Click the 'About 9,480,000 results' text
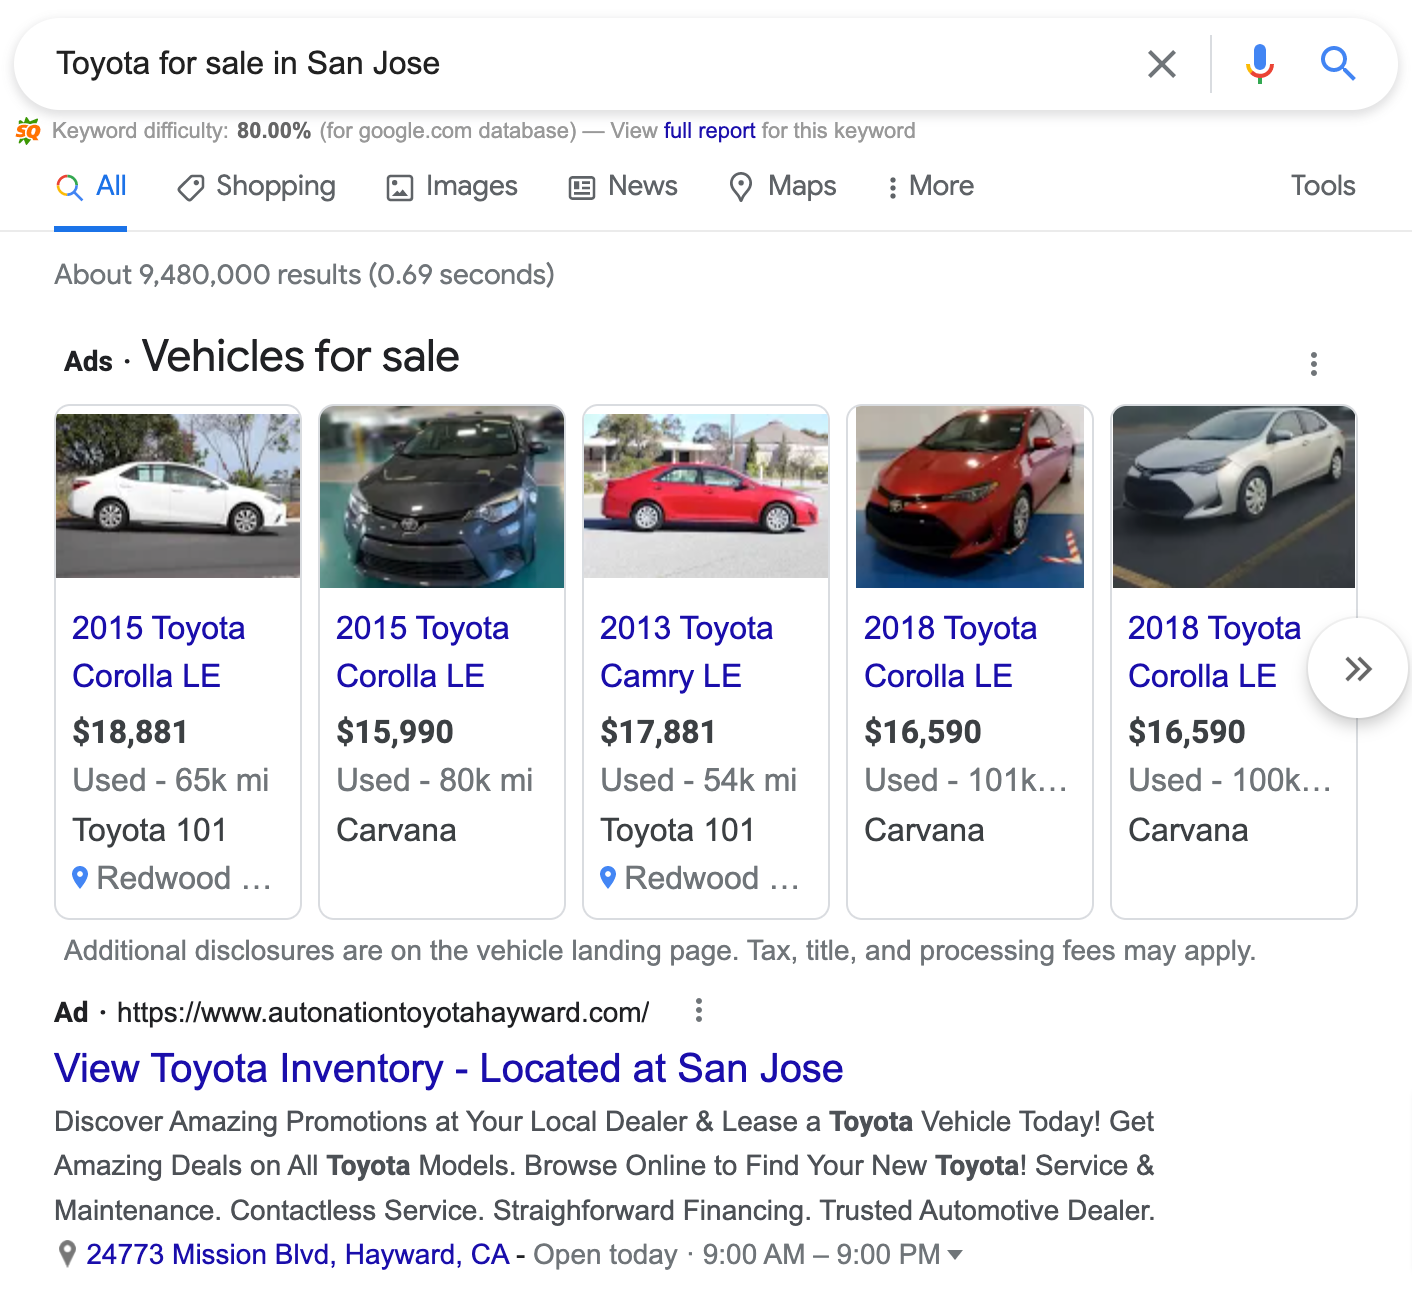Image resolution: width=1412 pixels, height=1308 pixels. coord(305,275)
